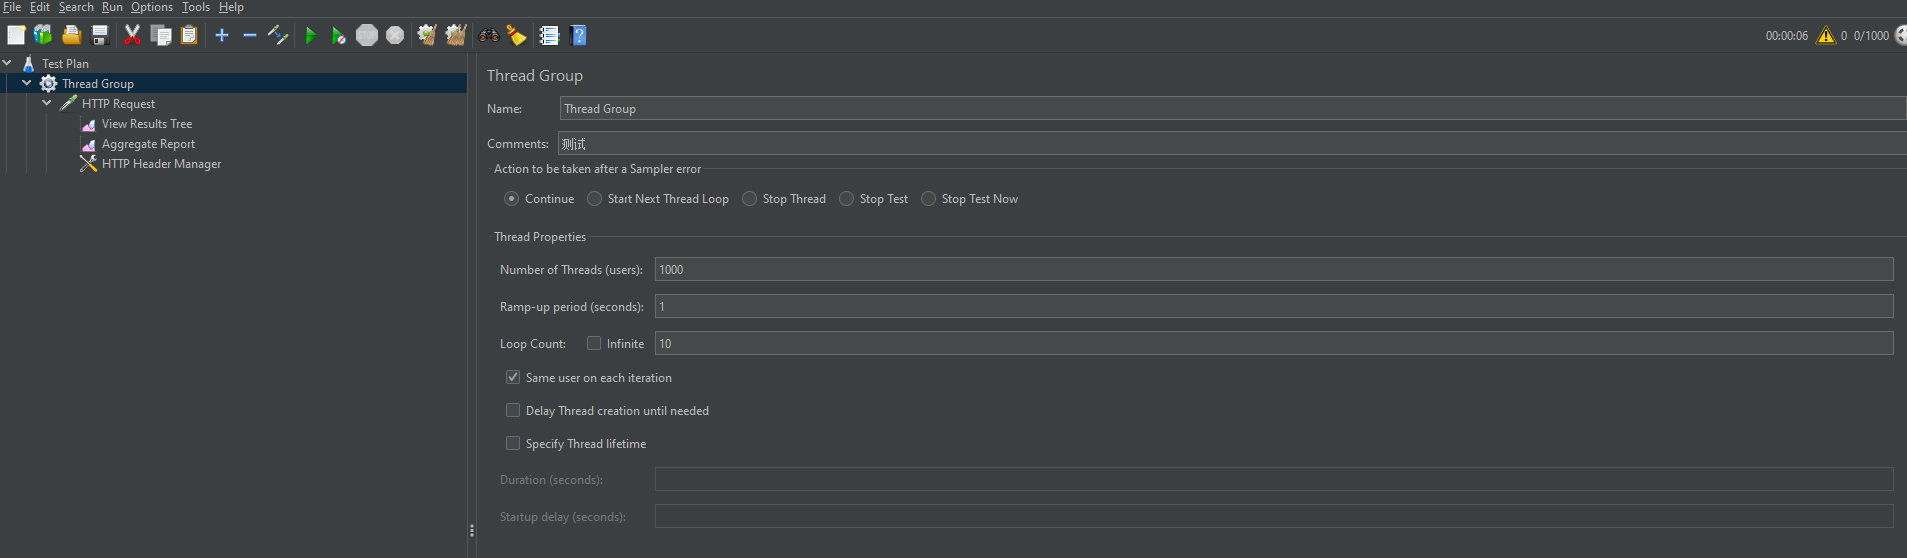Select the Stop Thread radio button
Image resolution: width=1907 pixels, height=558 pixels.
749,199
